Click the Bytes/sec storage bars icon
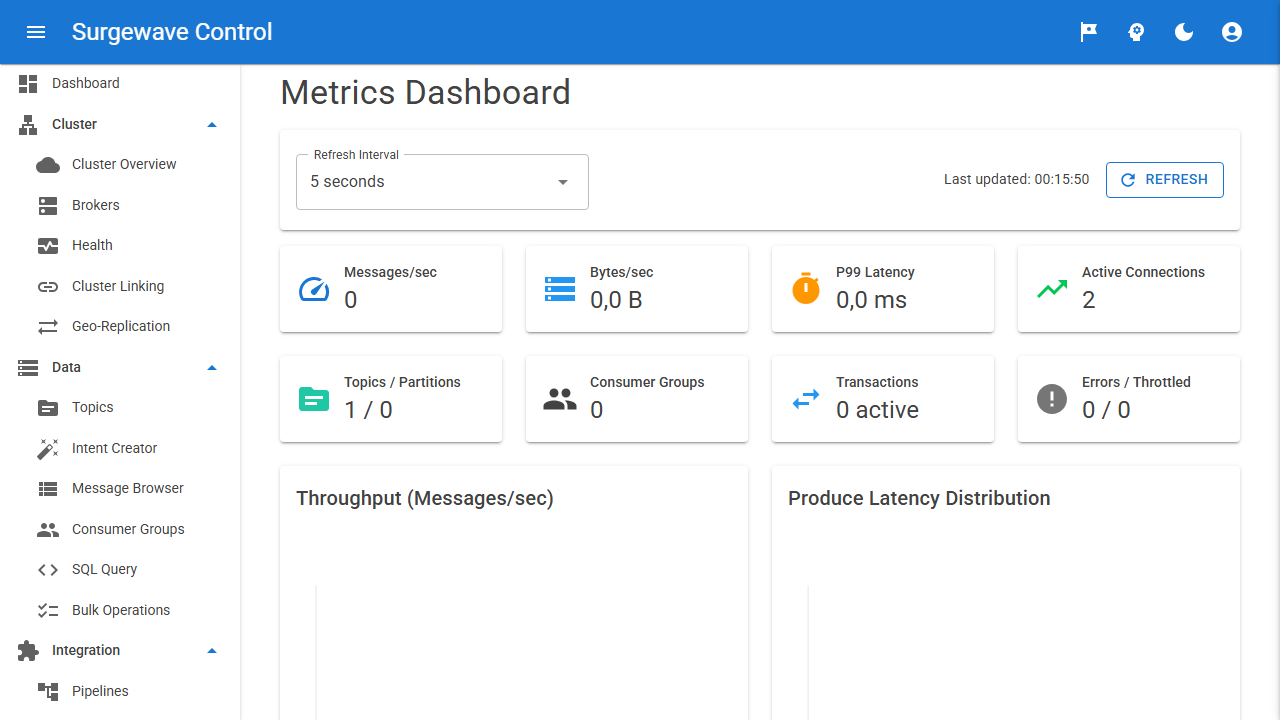The width and height of the screenshot is (1280, 720). tap(560, 289)
